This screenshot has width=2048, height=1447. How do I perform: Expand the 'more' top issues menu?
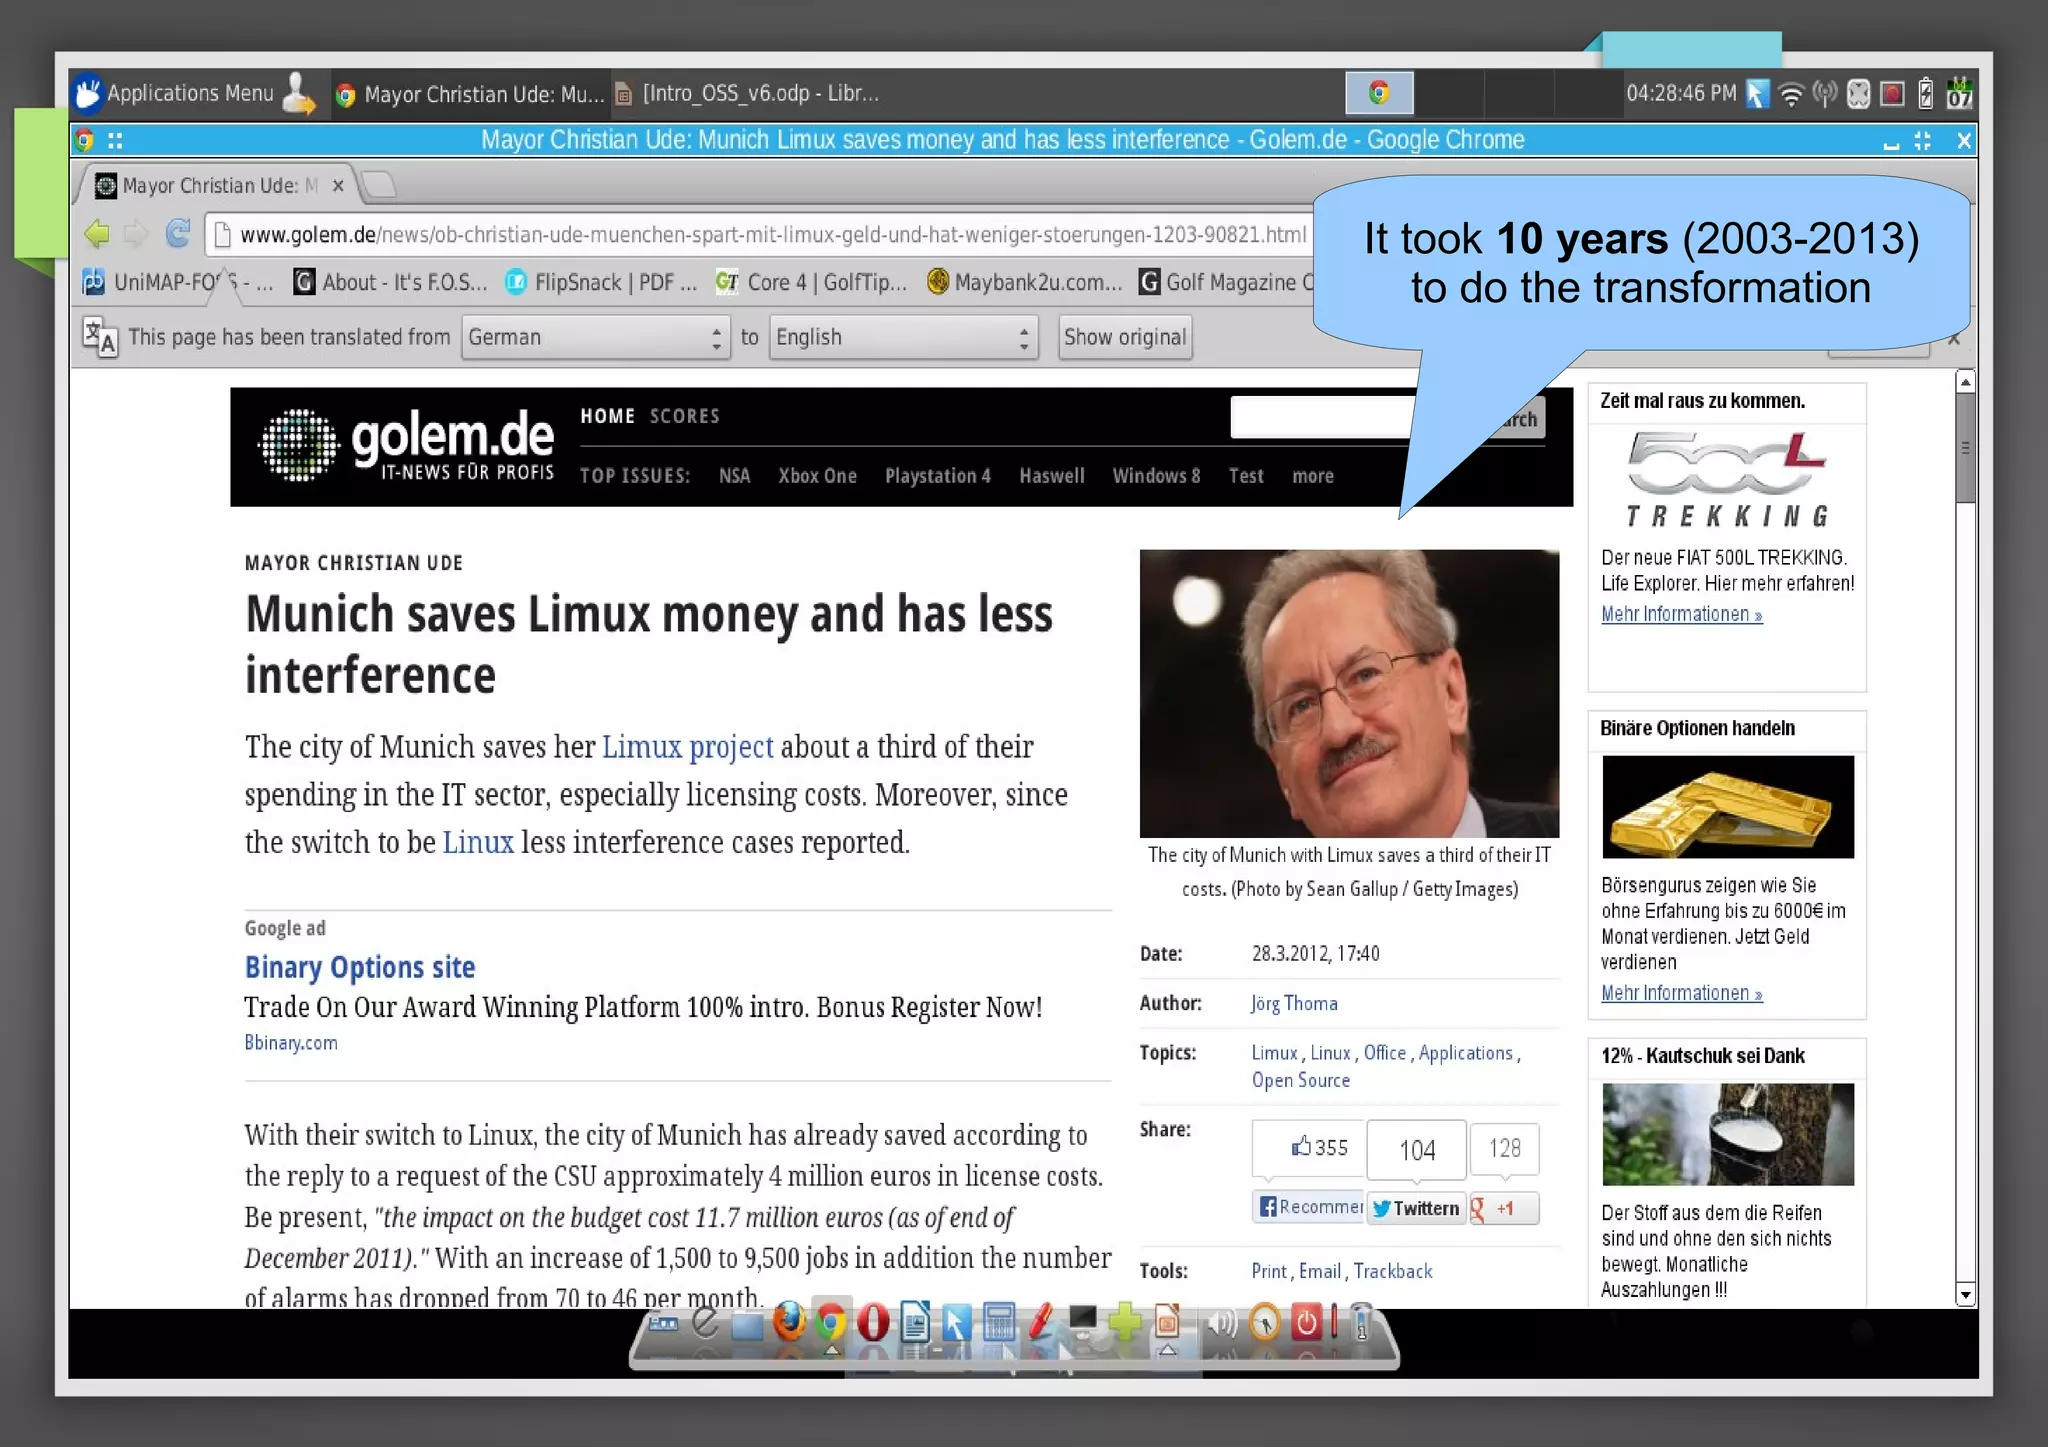pos(1312,476)
